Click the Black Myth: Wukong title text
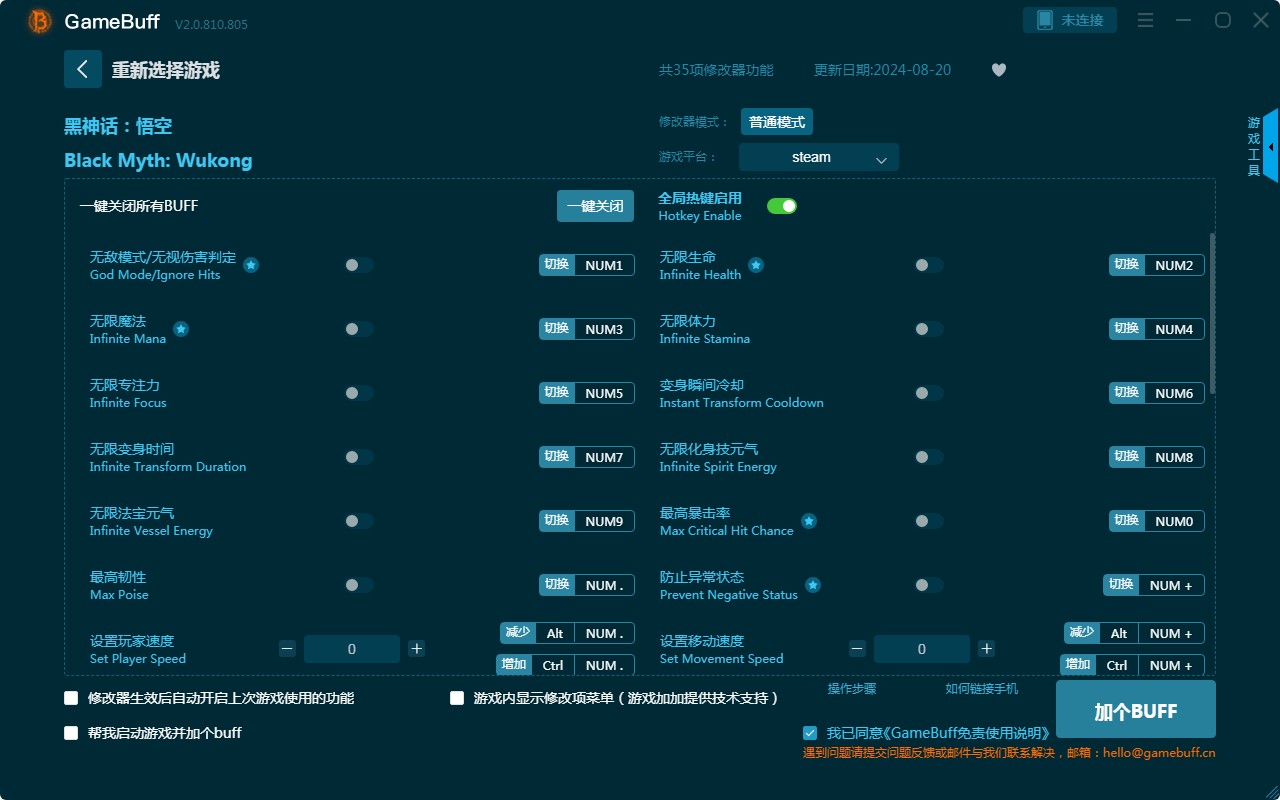This screenshot has height=800, width=1280. point(158,160)
